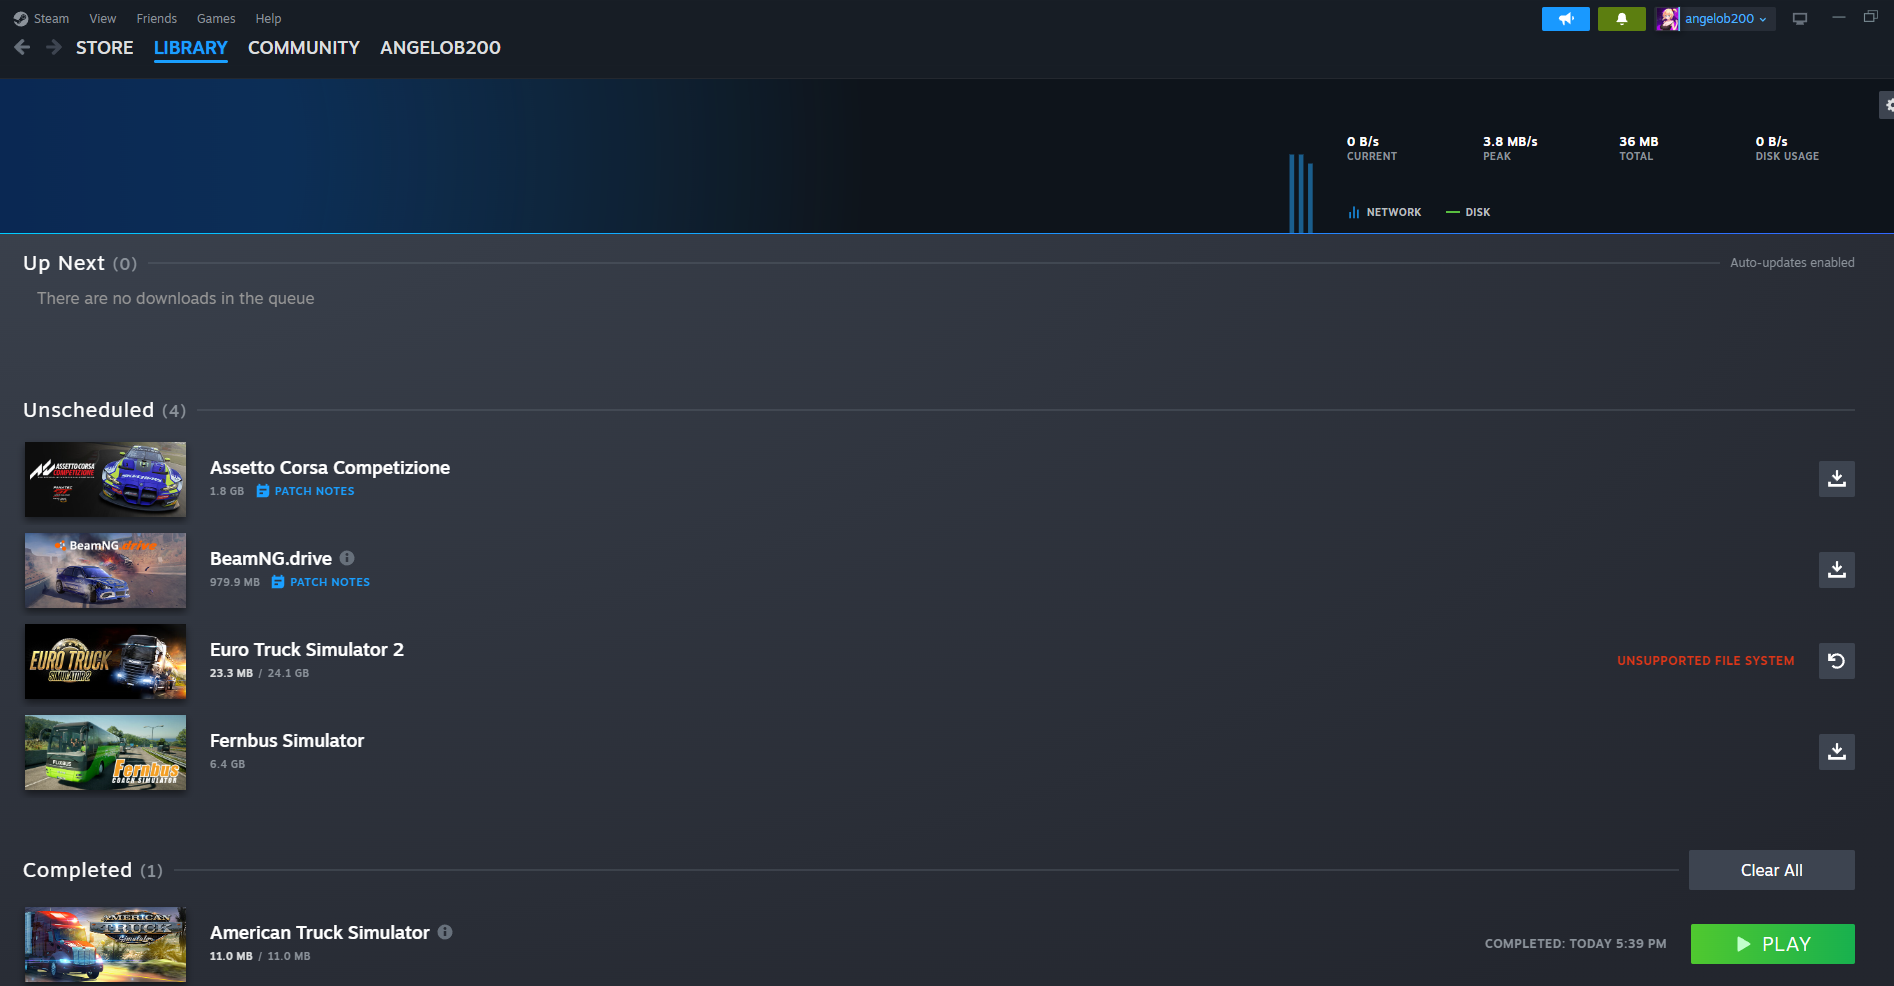Click American Truck Simulator 11.0 MB progress
The image size is (1894, 986).
[x=231, y=956]
